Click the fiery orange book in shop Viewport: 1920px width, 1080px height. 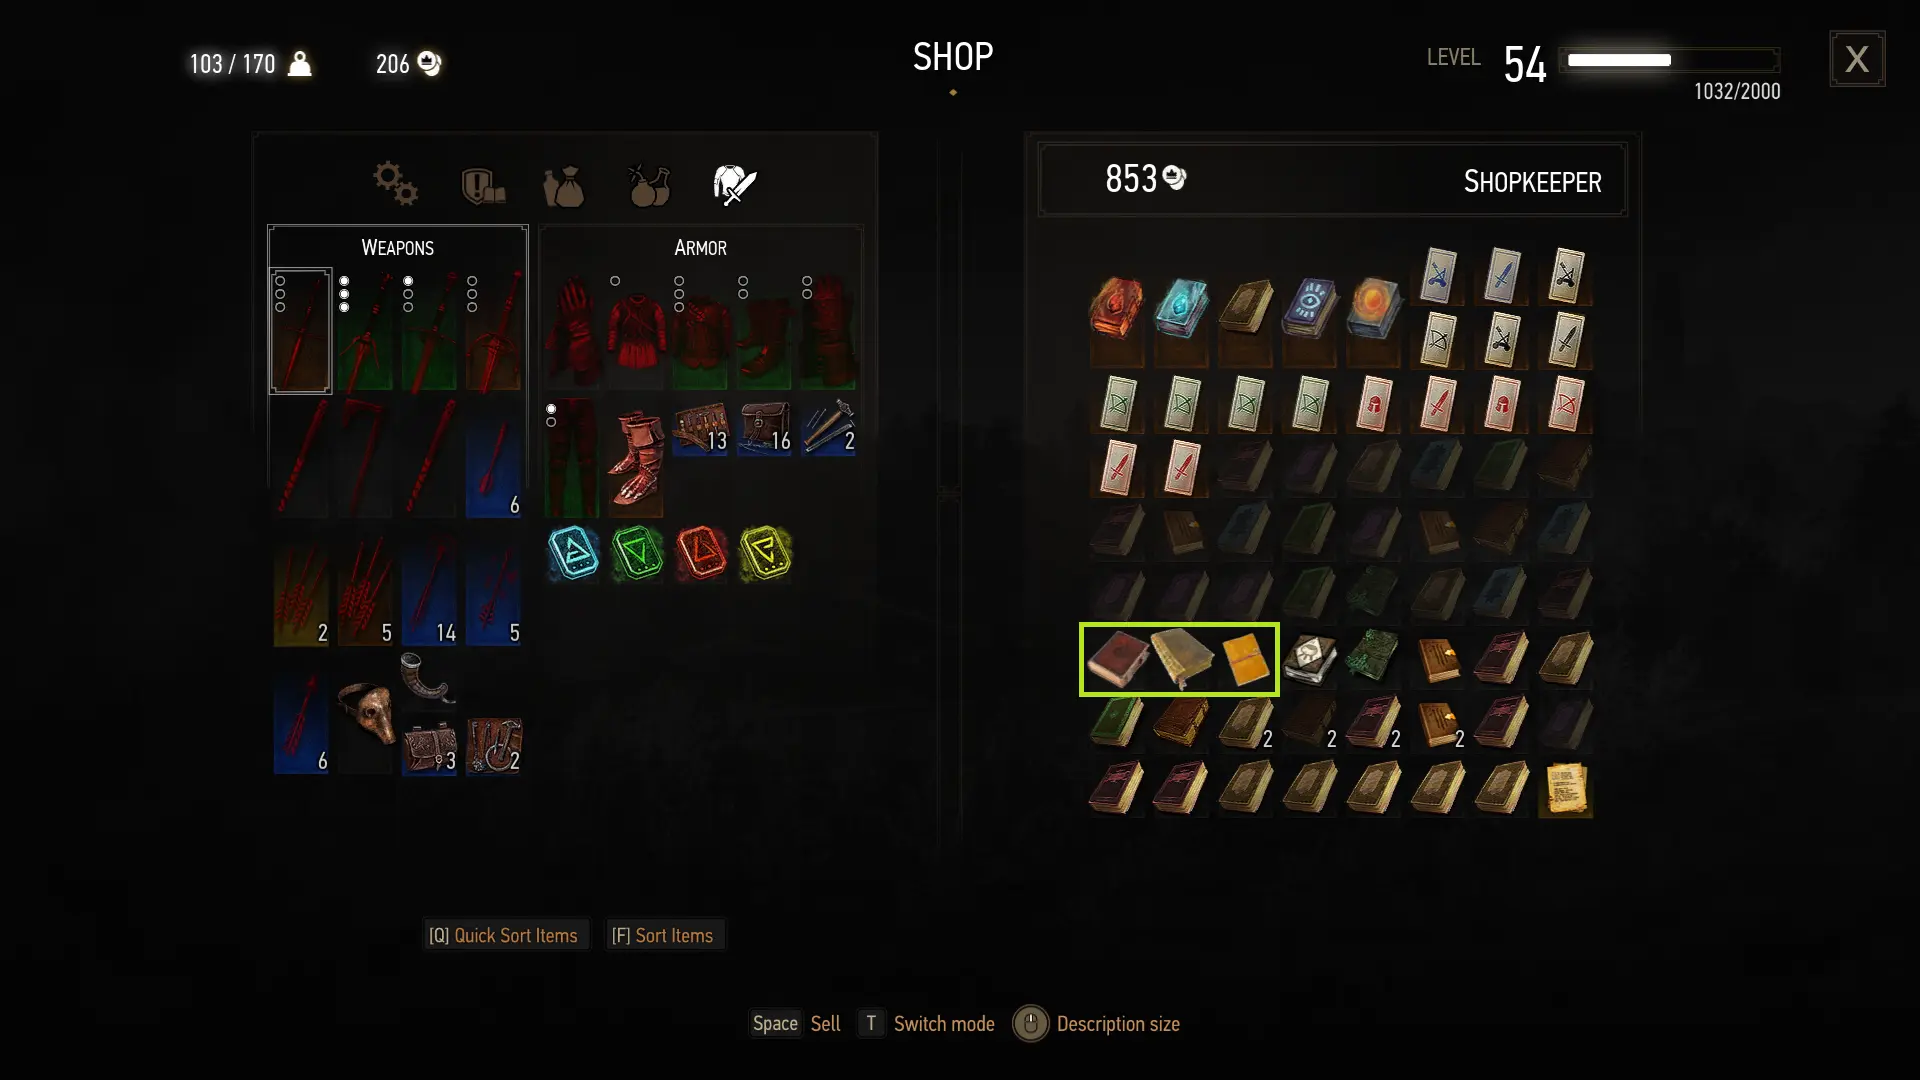click(1116, 307)
